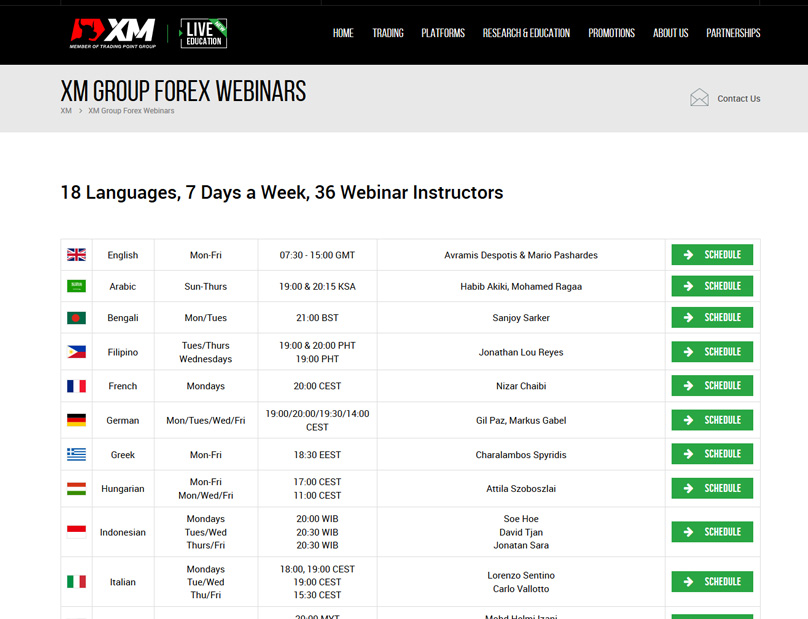Click 'Avramis Despotis & Mario Pashardes' instructors
The image size is (808, 619).
coord(521,255)
